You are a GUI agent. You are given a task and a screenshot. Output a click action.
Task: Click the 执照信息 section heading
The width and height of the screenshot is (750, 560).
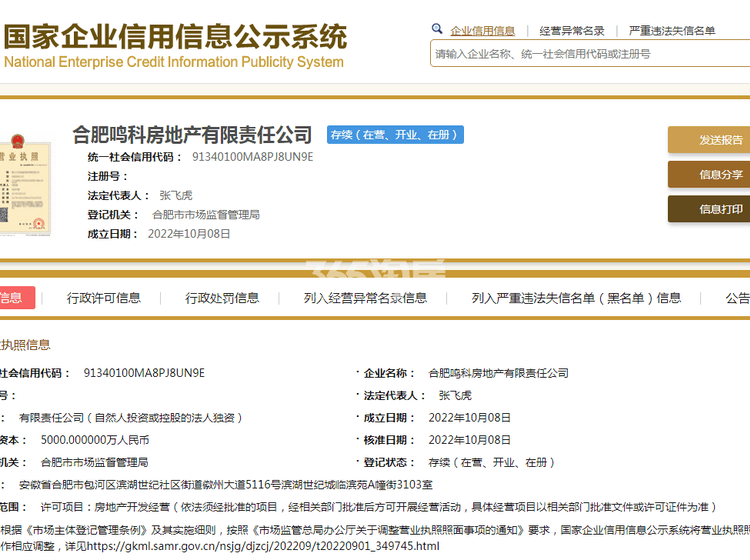25,345
